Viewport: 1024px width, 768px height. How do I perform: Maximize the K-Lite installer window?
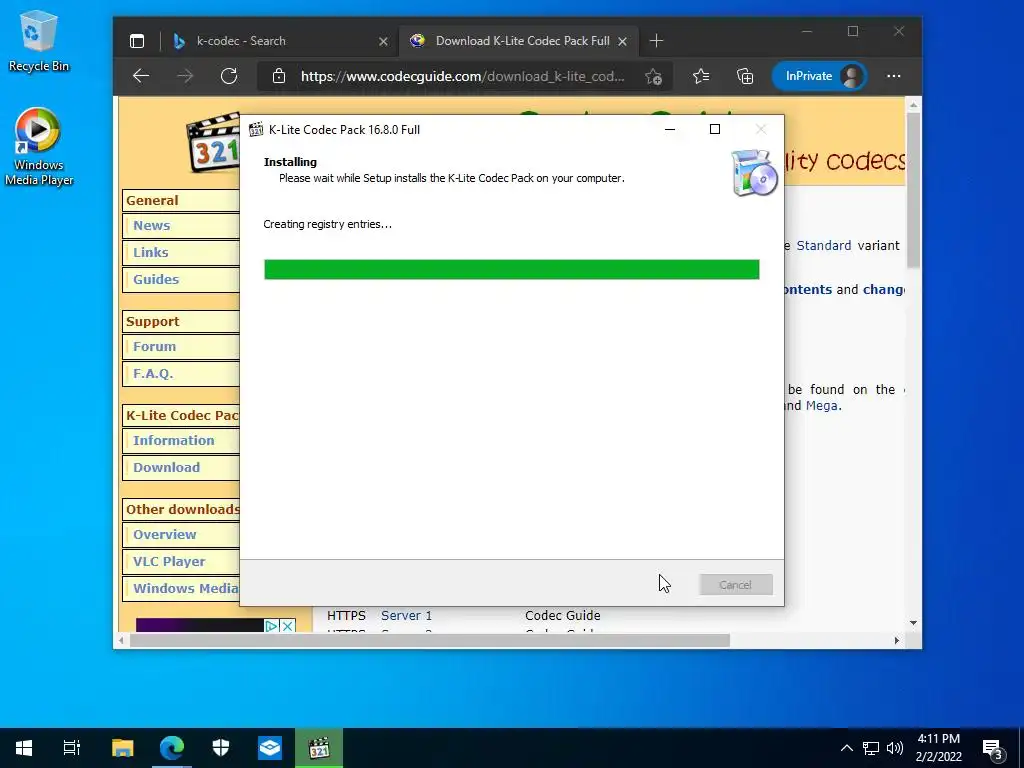coord(715,129)
